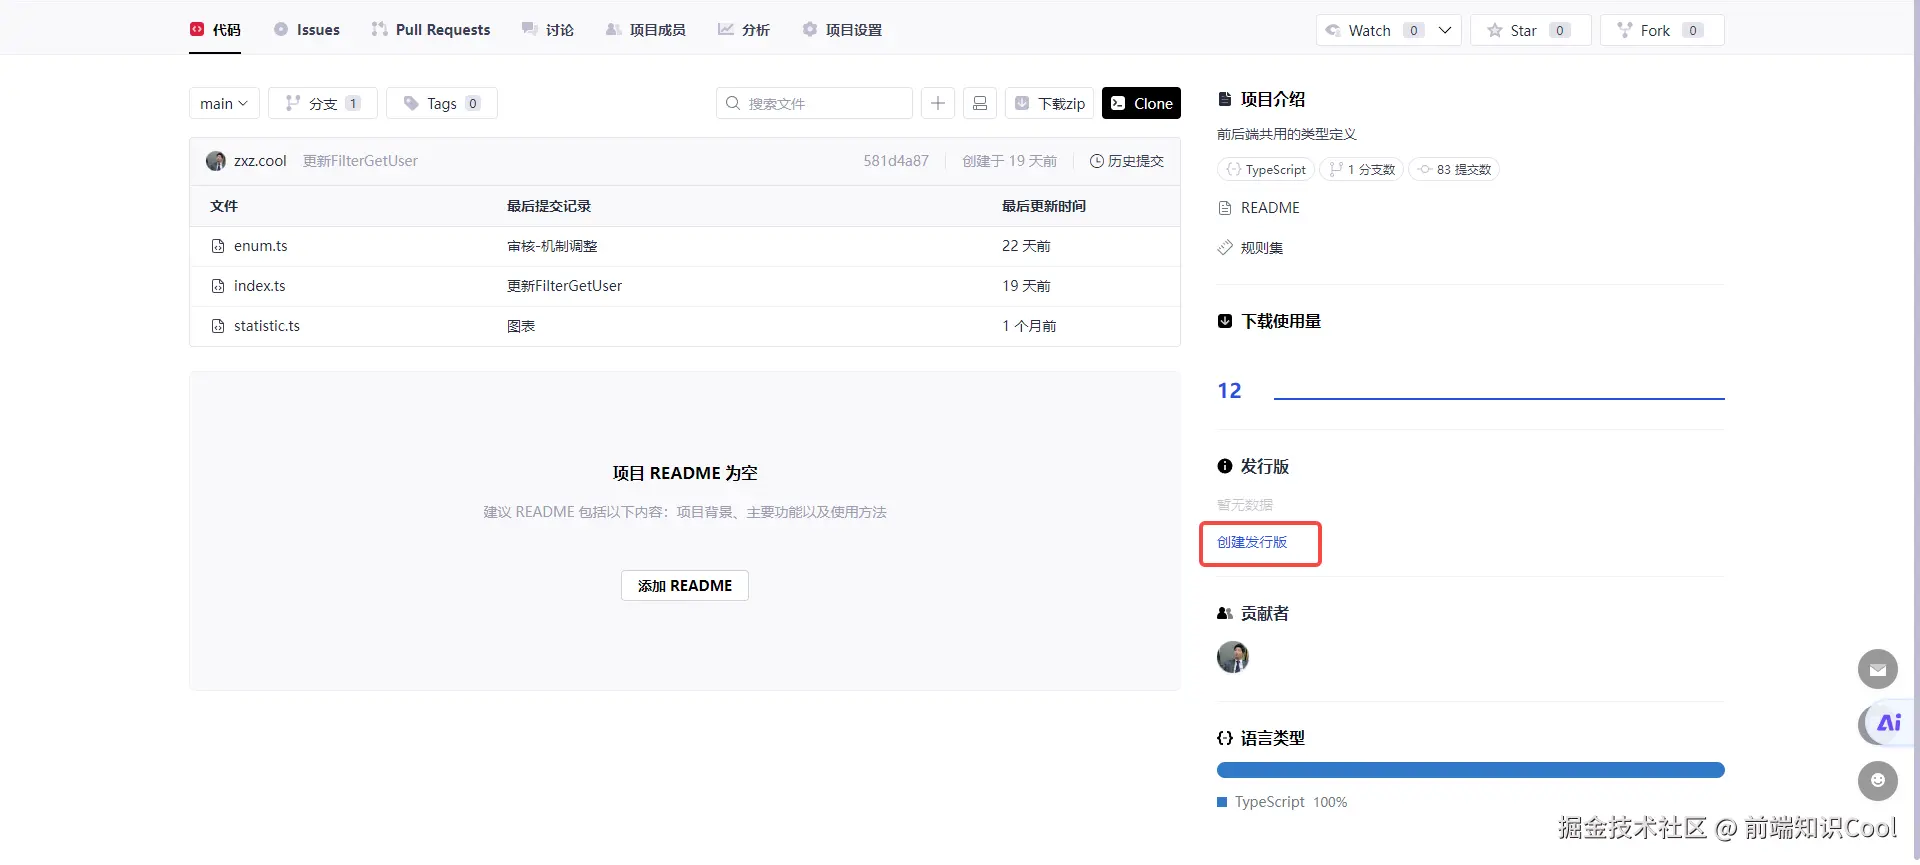Click index.ts file icon

pos(218,286)
